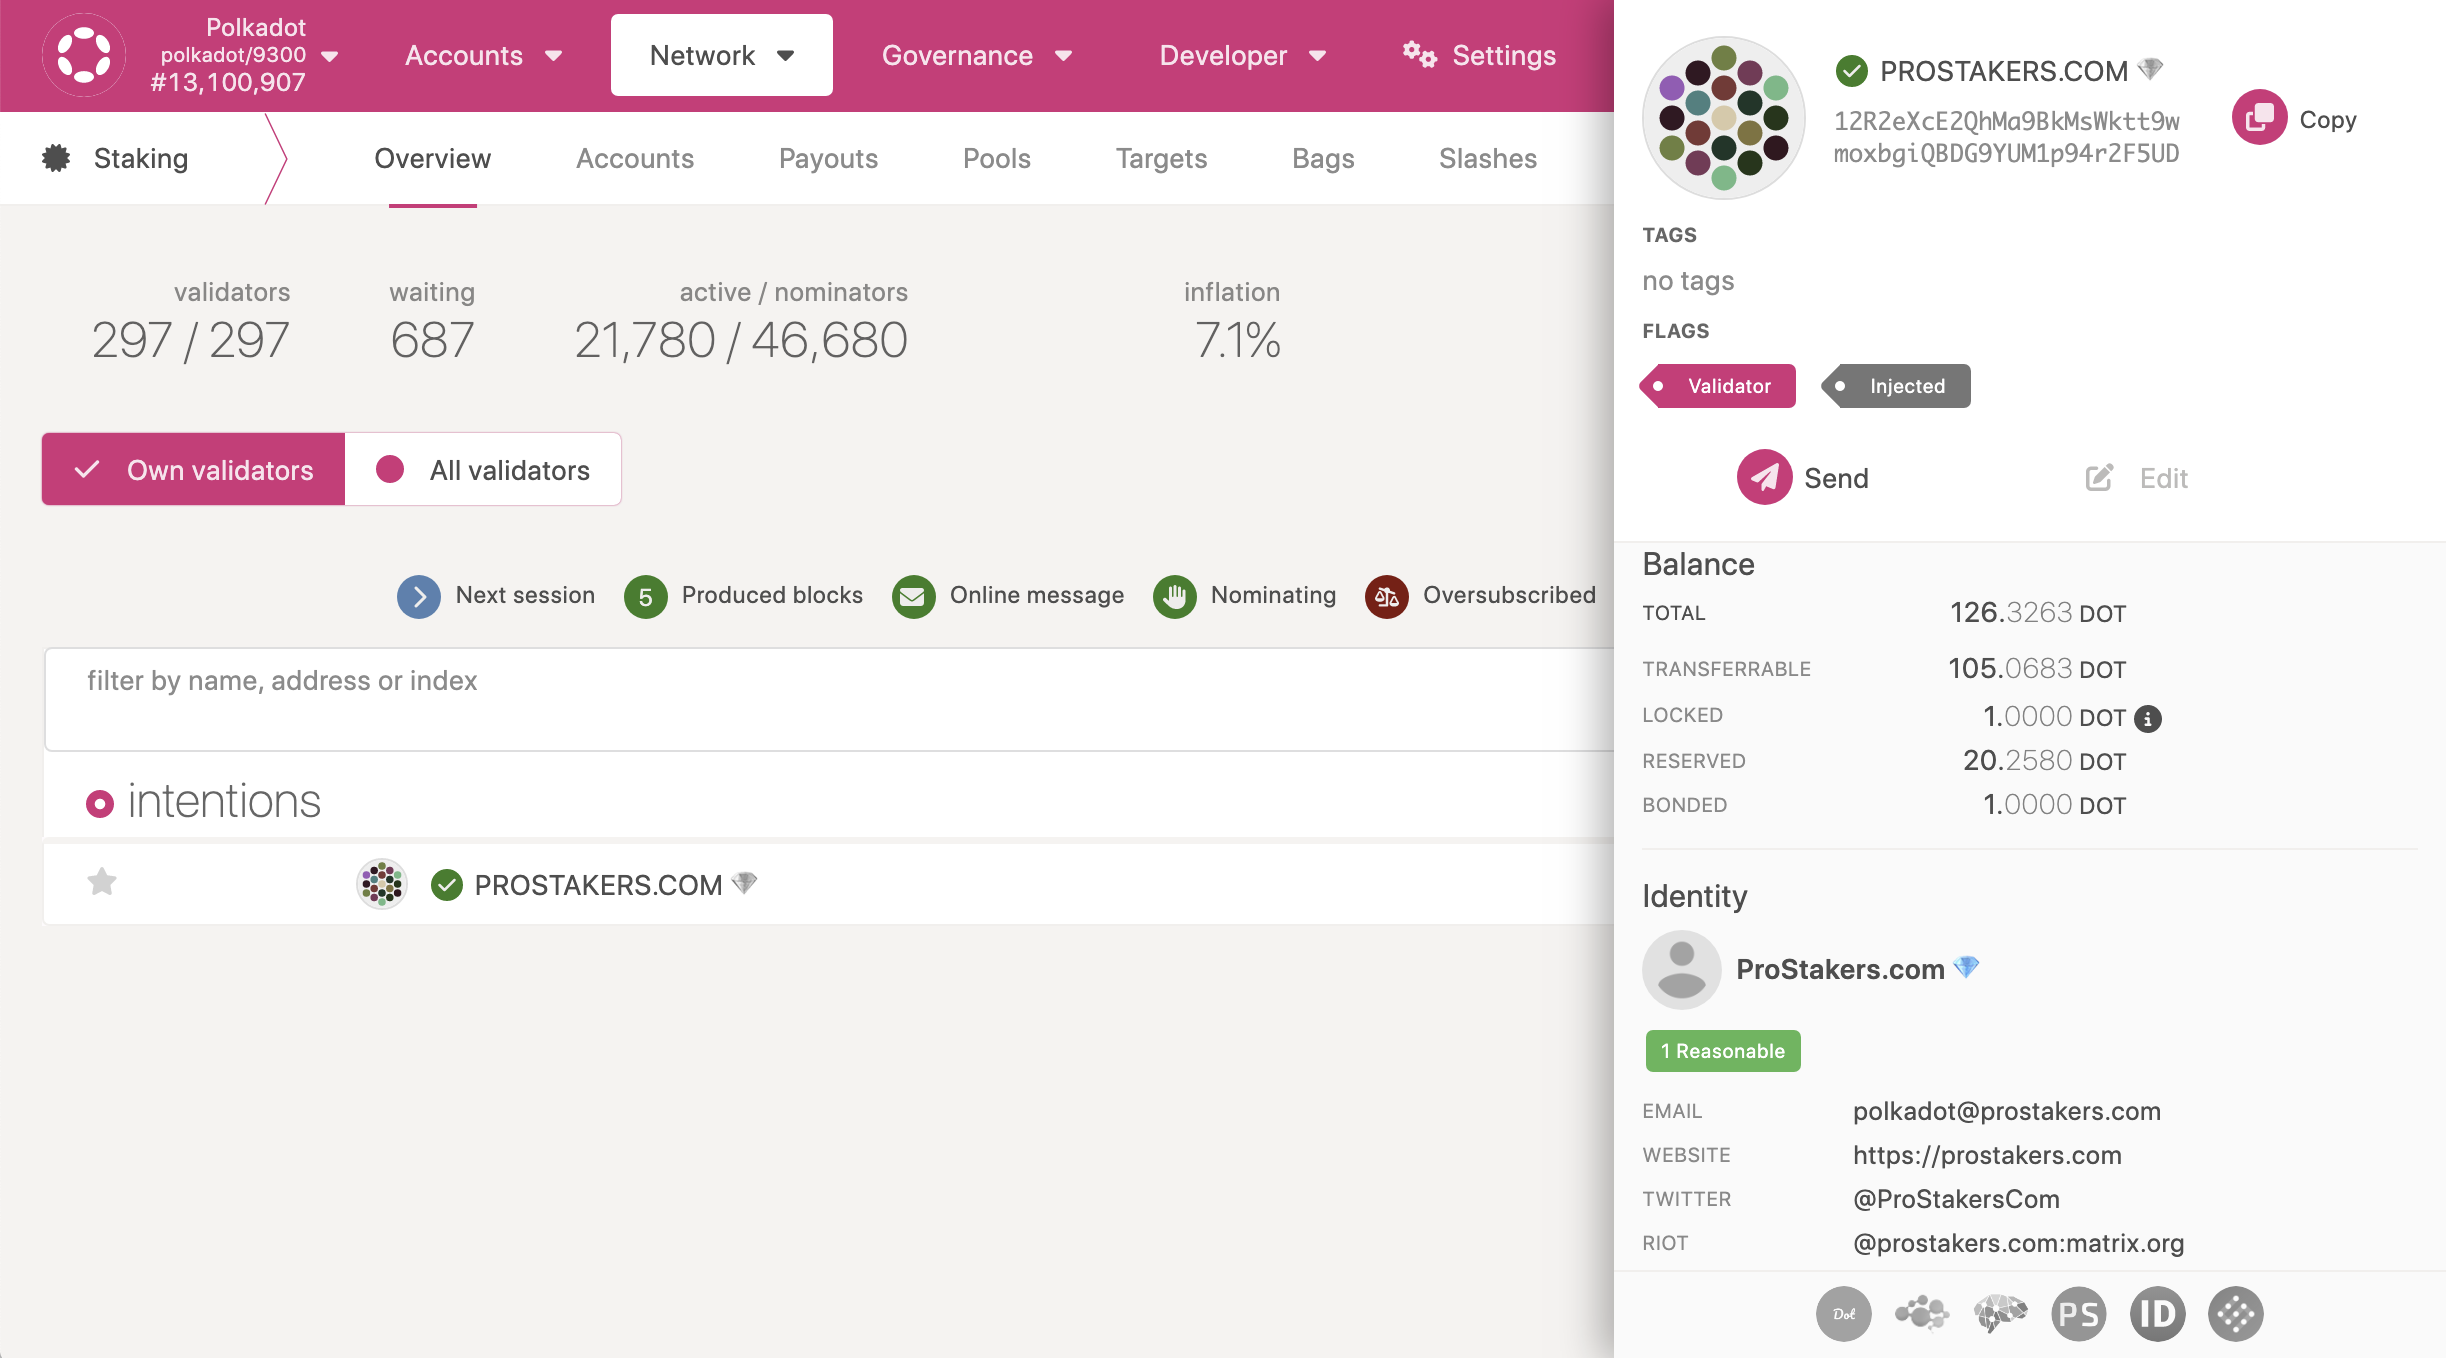2446x1358 pixels.
Task: Expand the Accounts menu dropdown
Action: coord(483,55)
